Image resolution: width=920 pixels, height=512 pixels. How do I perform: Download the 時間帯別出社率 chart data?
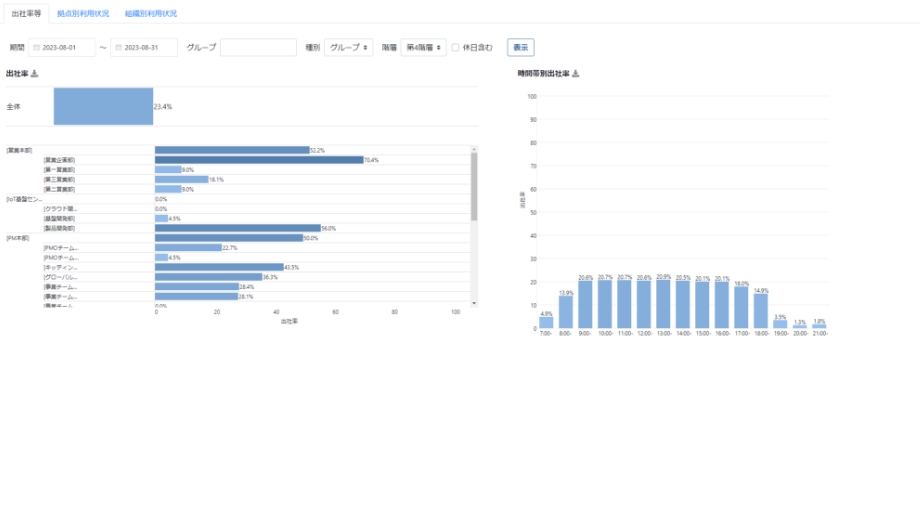coord(575,73)
